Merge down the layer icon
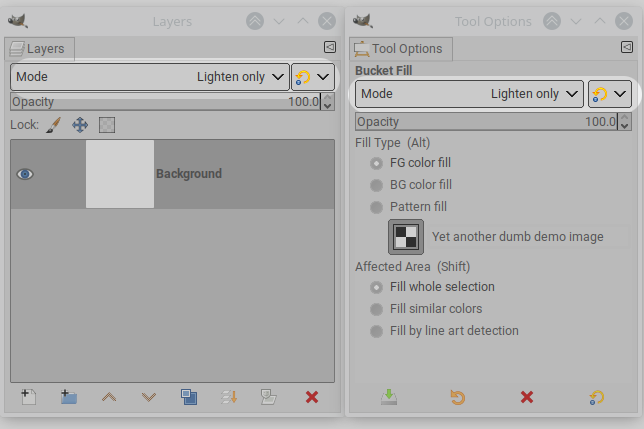This screenshot has width=644, height=429. click(229, 397)
